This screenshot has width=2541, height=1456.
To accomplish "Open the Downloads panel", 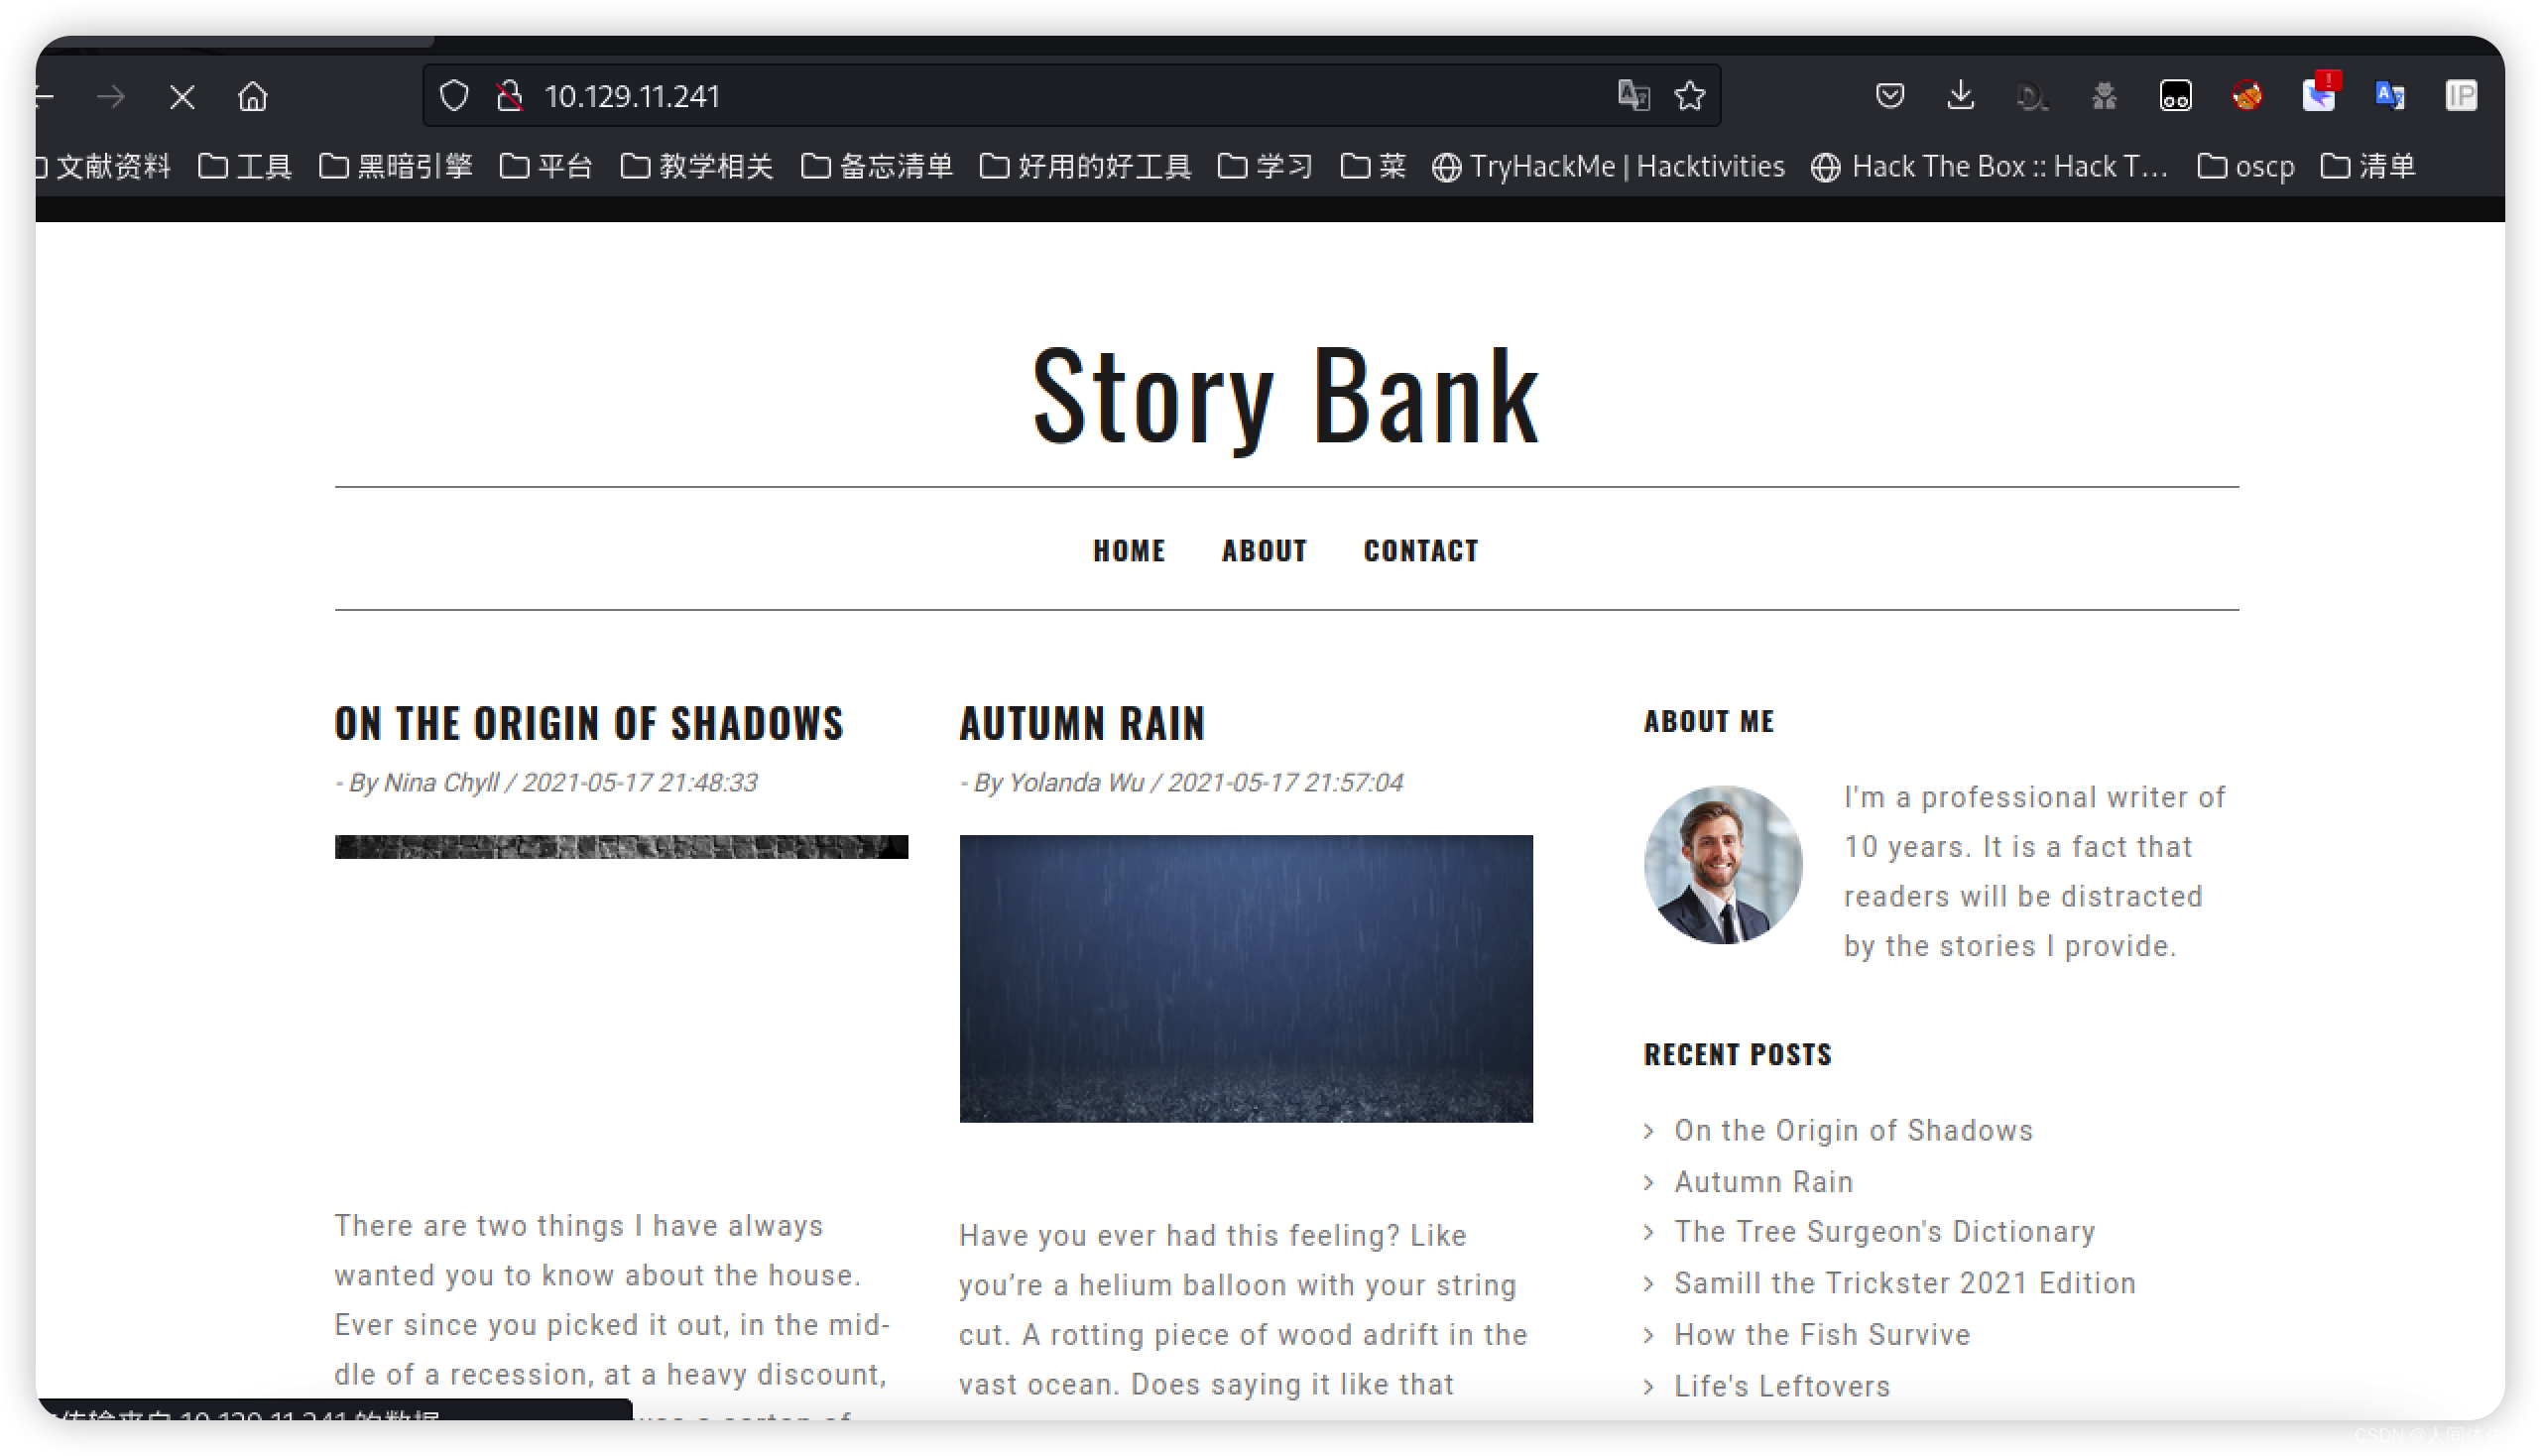I will tap(1960, 96).
